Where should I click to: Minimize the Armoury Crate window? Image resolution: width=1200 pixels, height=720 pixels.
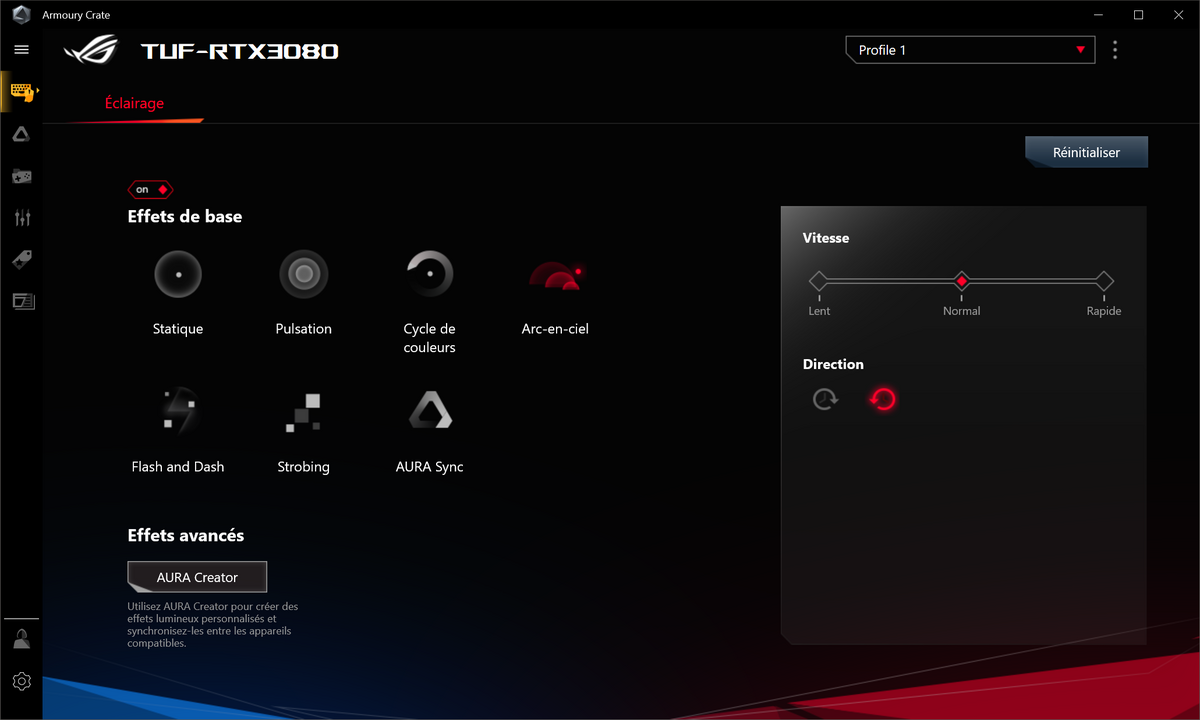pos(1097,15)
